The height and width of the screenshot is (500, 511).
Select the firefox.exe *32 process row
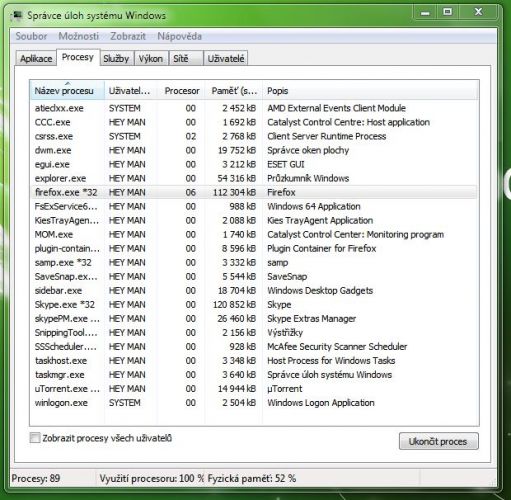[x=254, y=192]
